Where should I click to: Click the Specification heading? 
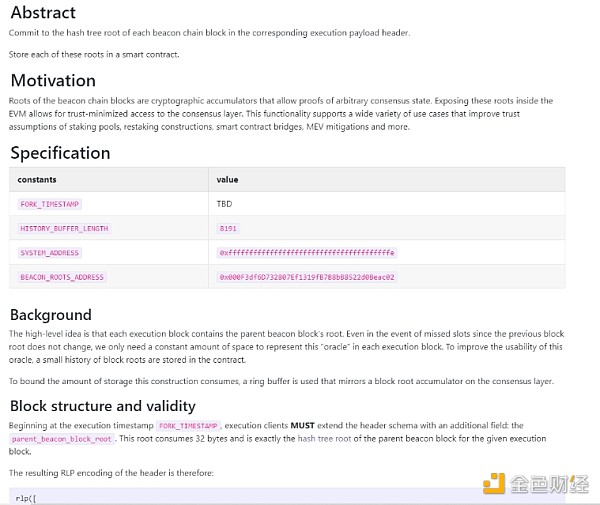click(60, 153)
